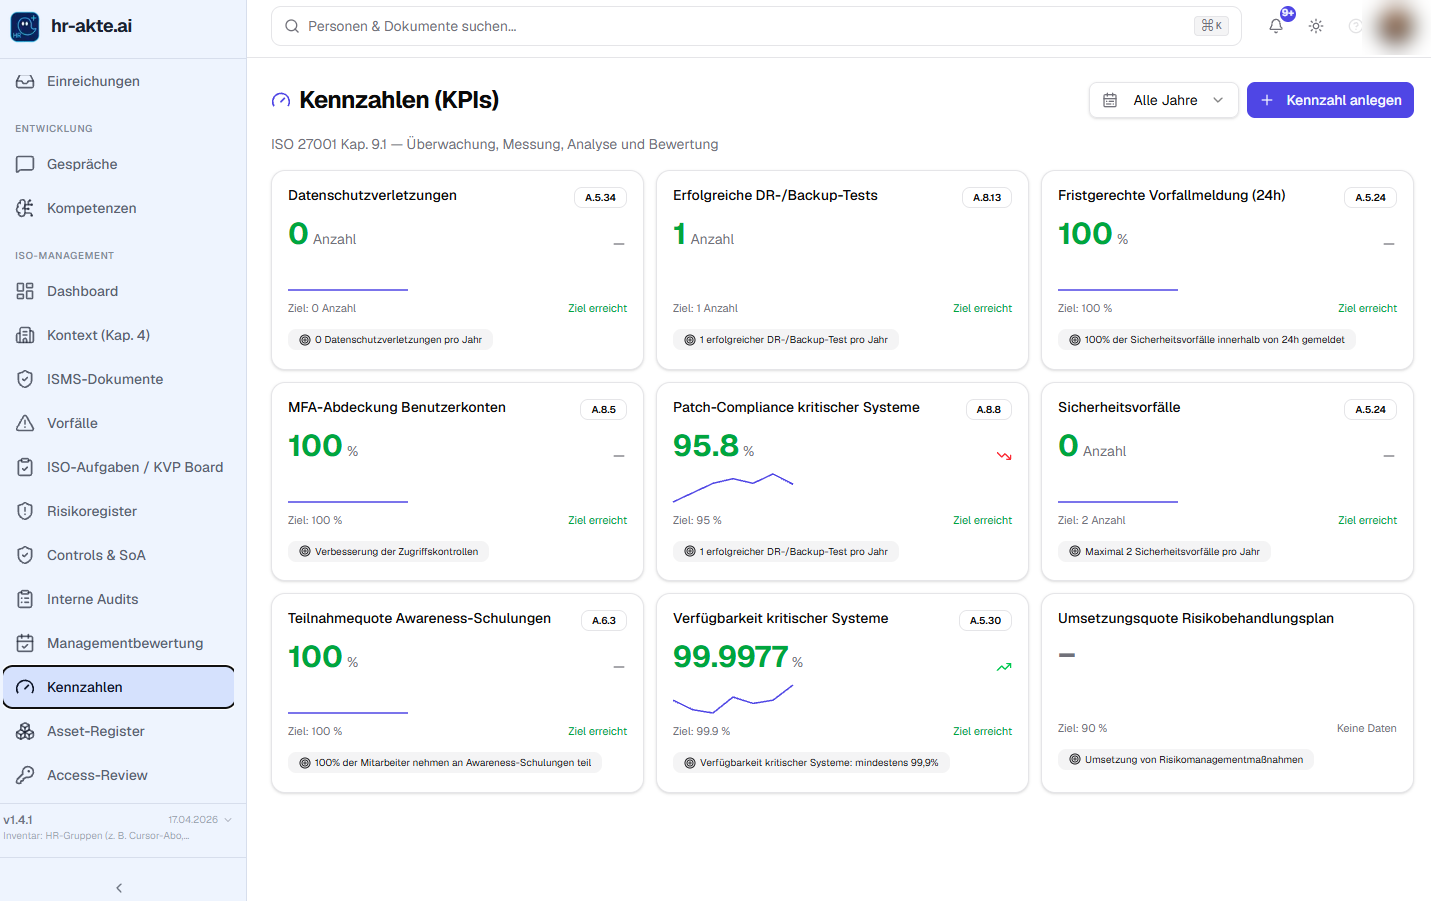Viewport: 1431px width, 901px height.
Task: Click Kennzahl anlegen button
Action: (1330, 100)
